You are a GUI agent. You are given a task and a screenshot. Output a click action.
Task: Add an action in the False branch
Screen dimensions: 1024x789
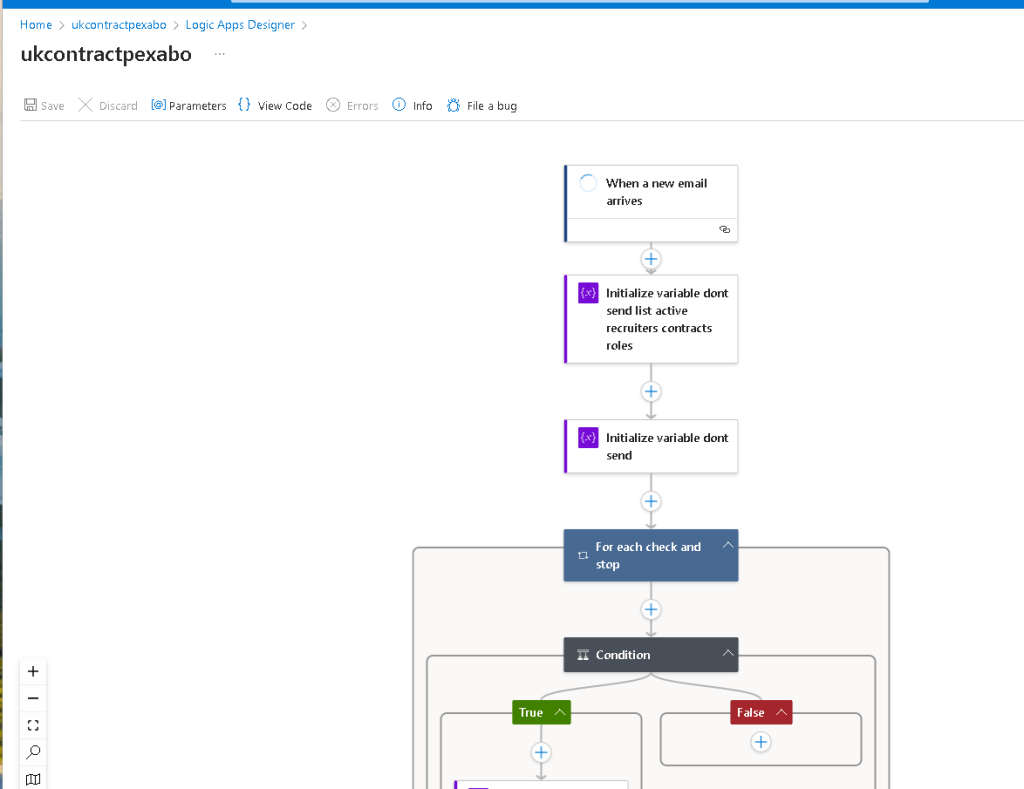(761, 742)
